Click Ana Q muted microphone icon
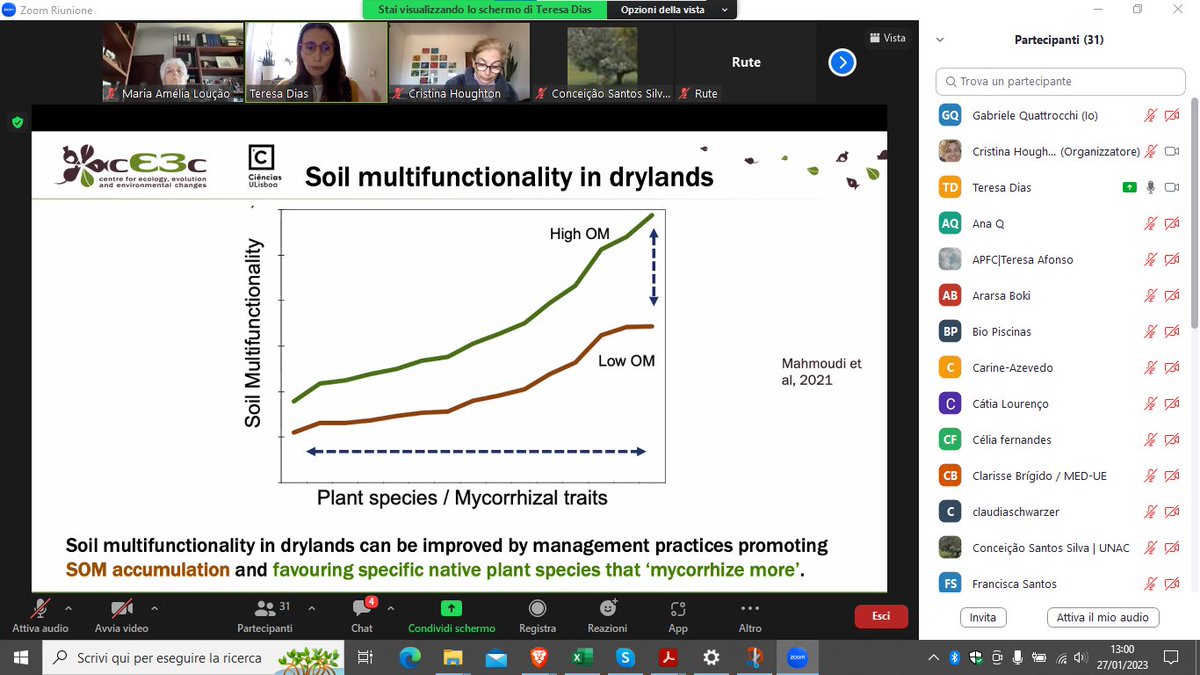 click(x=1151, y=224)
